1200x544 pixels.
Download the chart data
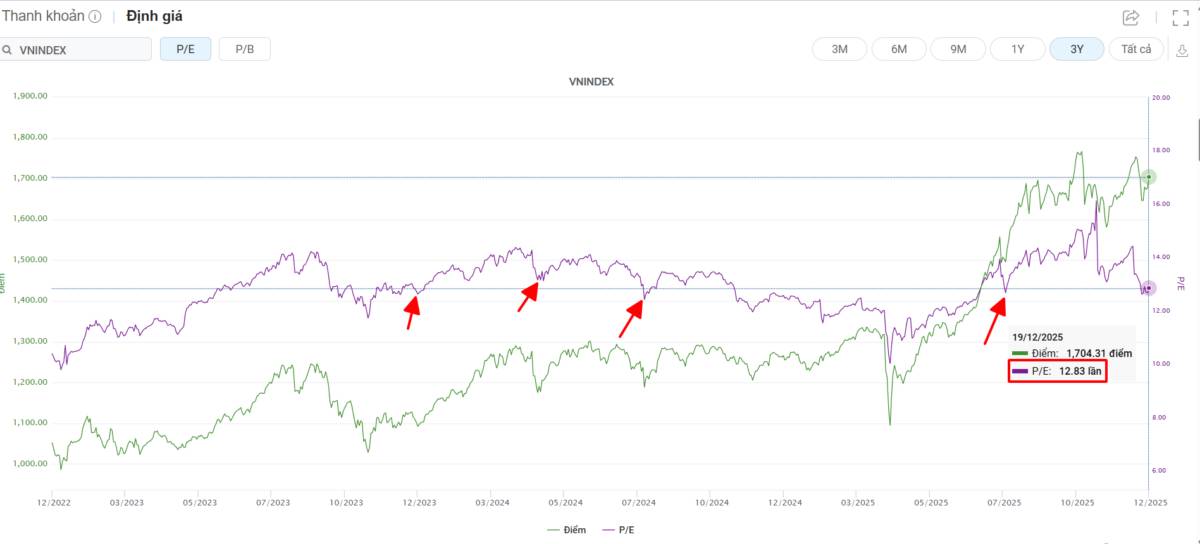coord(1181,50)
